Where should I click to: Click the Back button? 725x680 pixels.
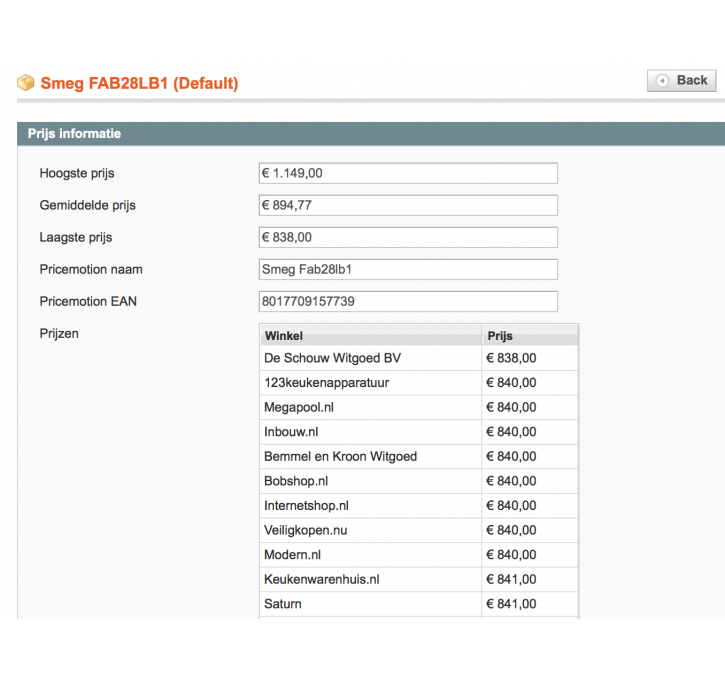tap(681, 80)
